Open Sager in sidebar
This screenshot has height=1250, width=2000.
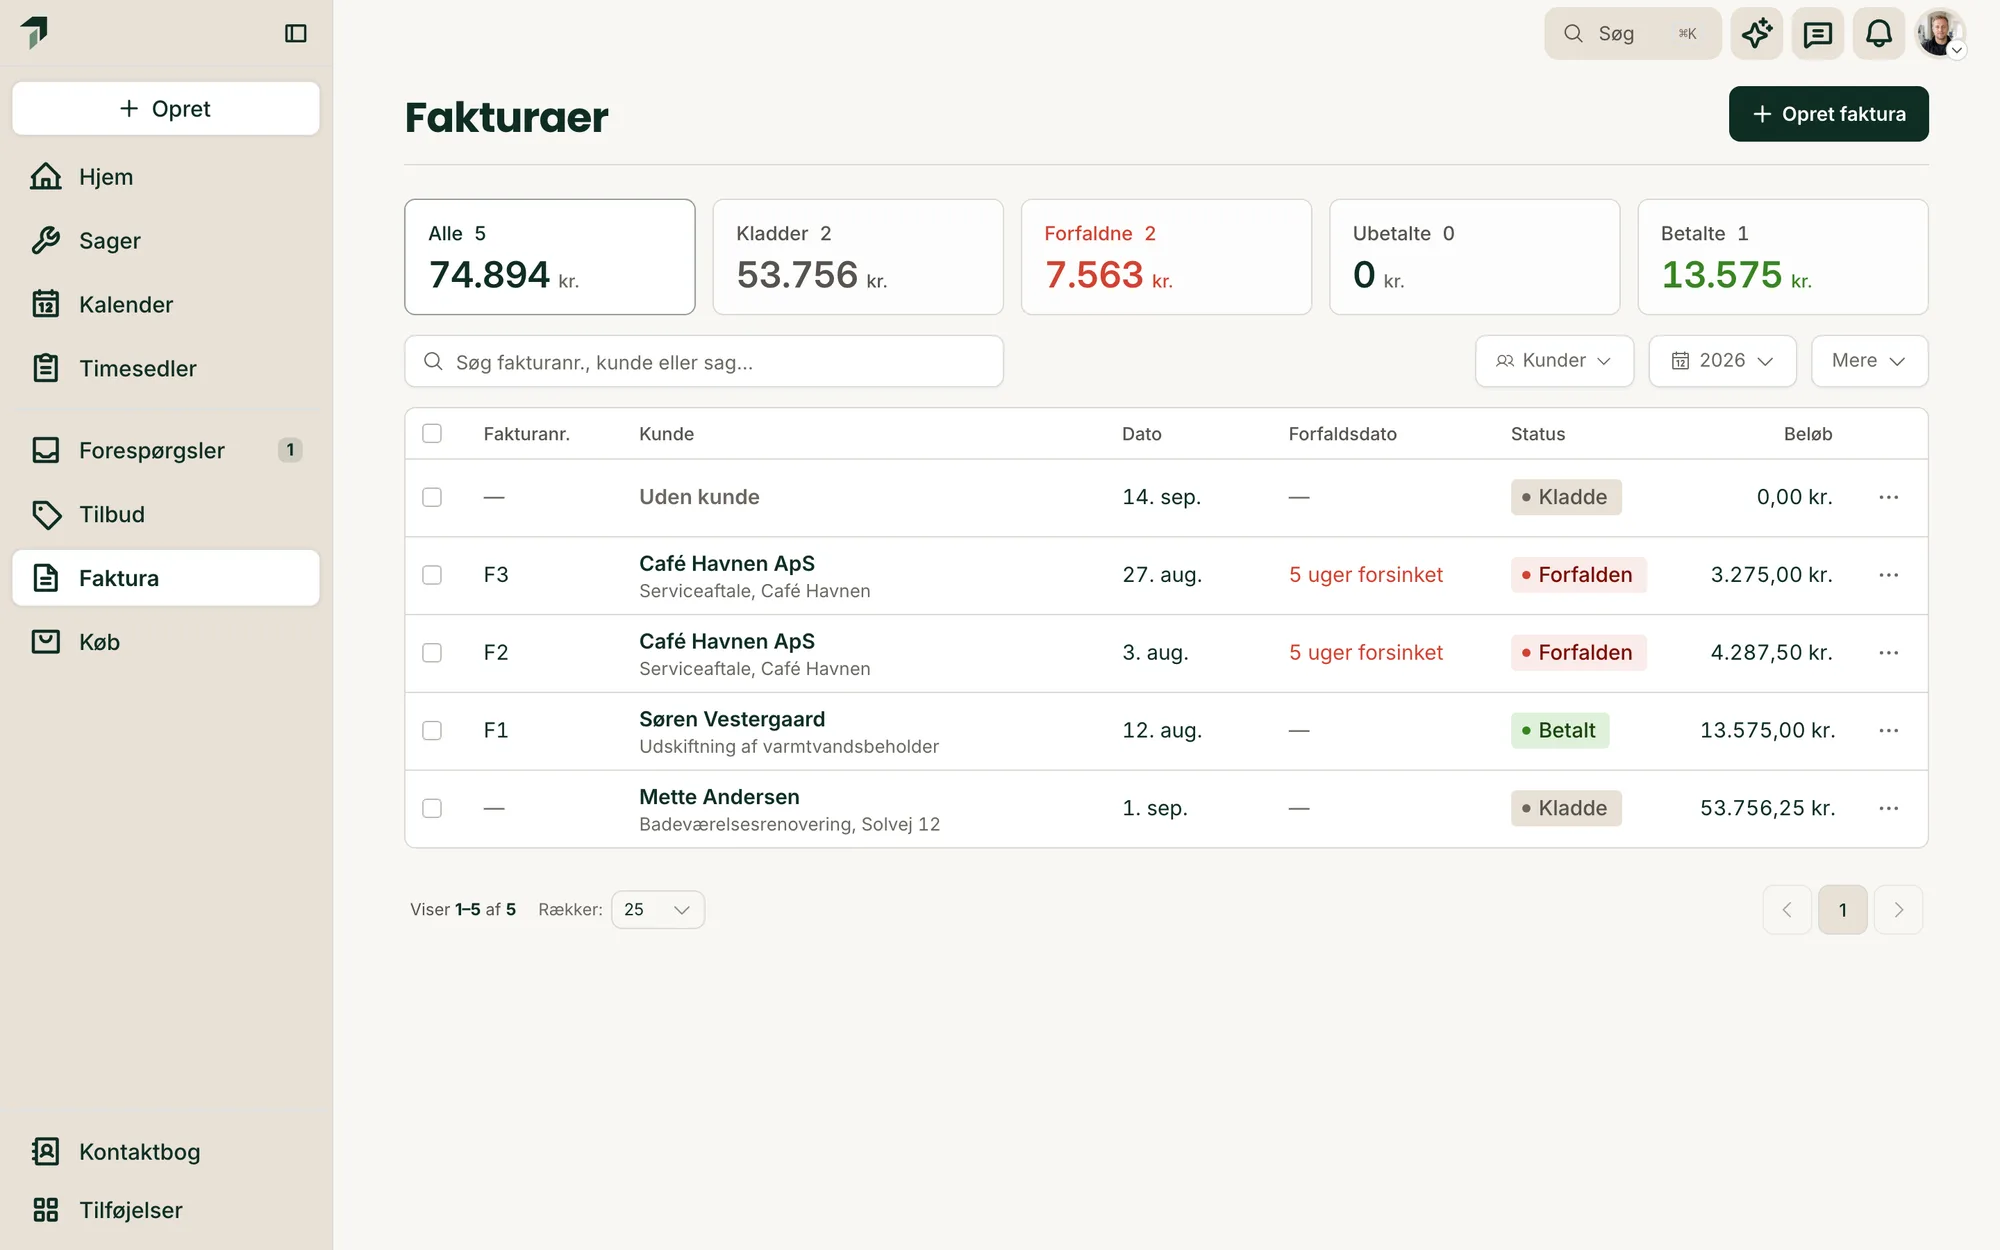166,241
